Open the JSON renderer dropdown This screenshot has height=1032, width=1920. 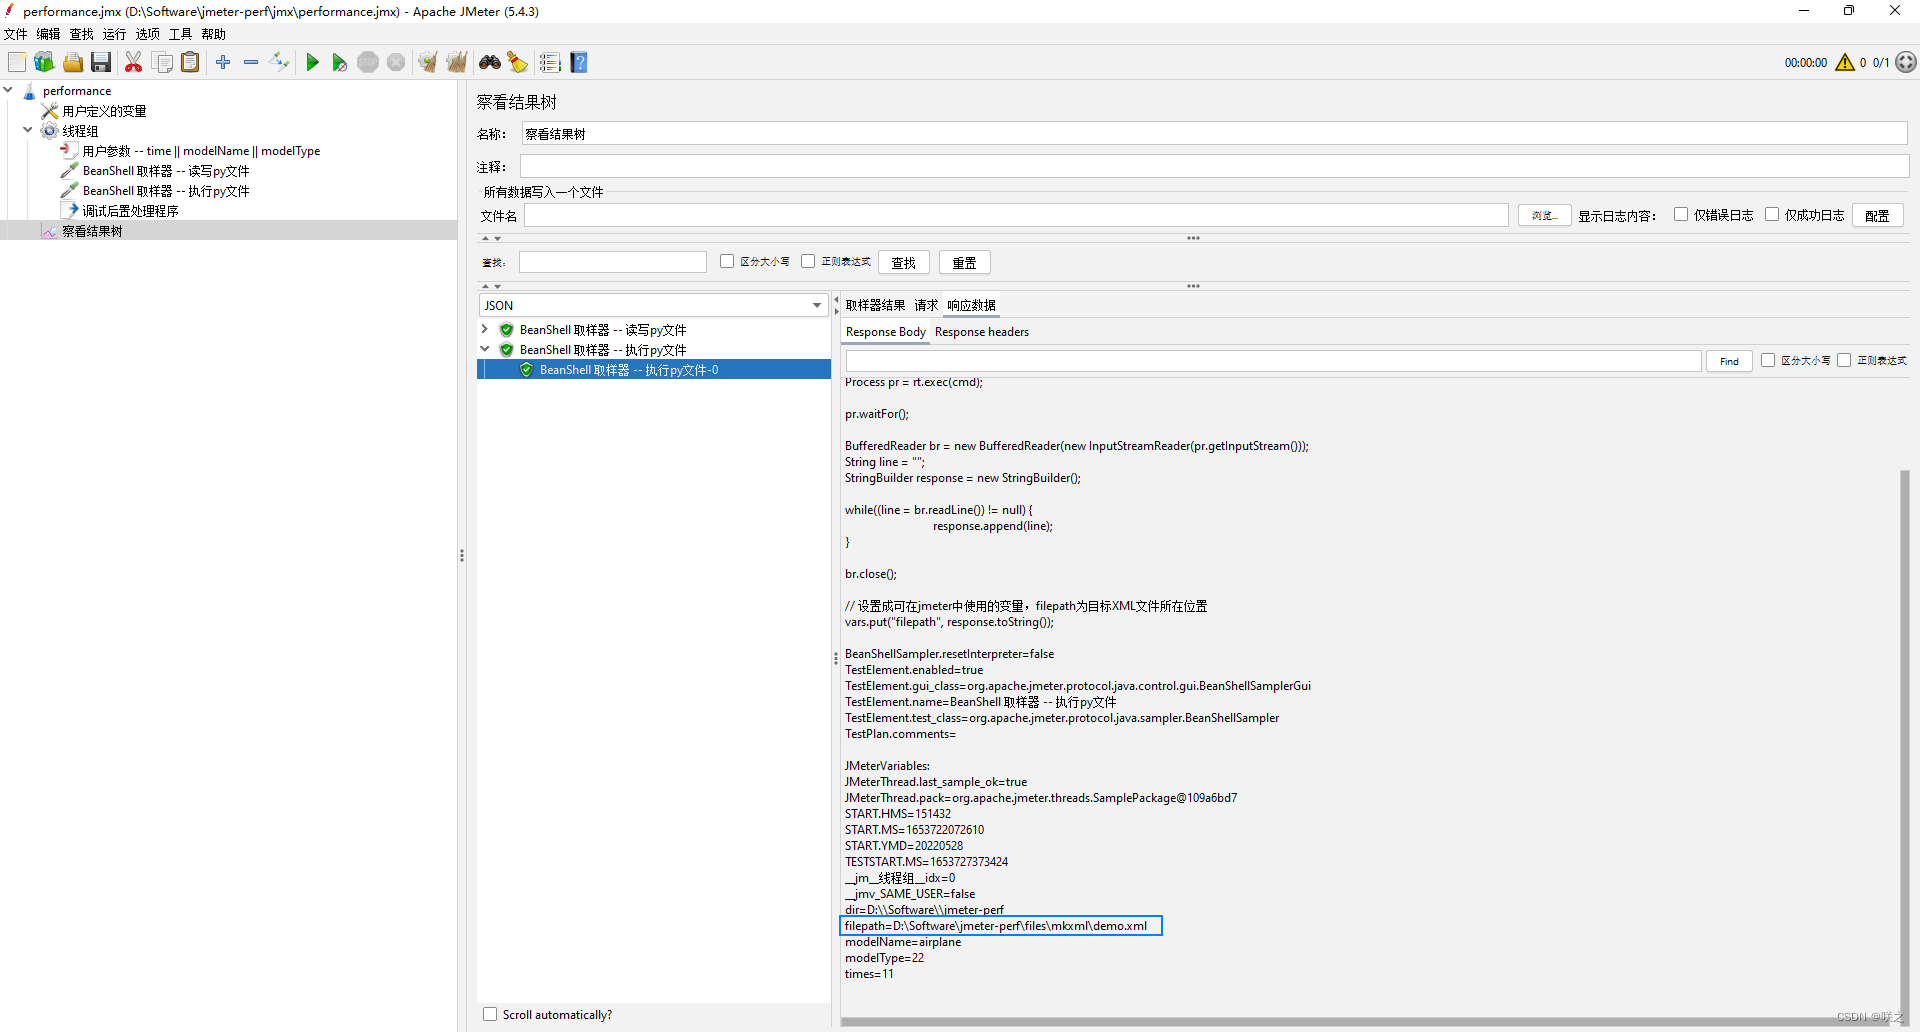point(654,305)
